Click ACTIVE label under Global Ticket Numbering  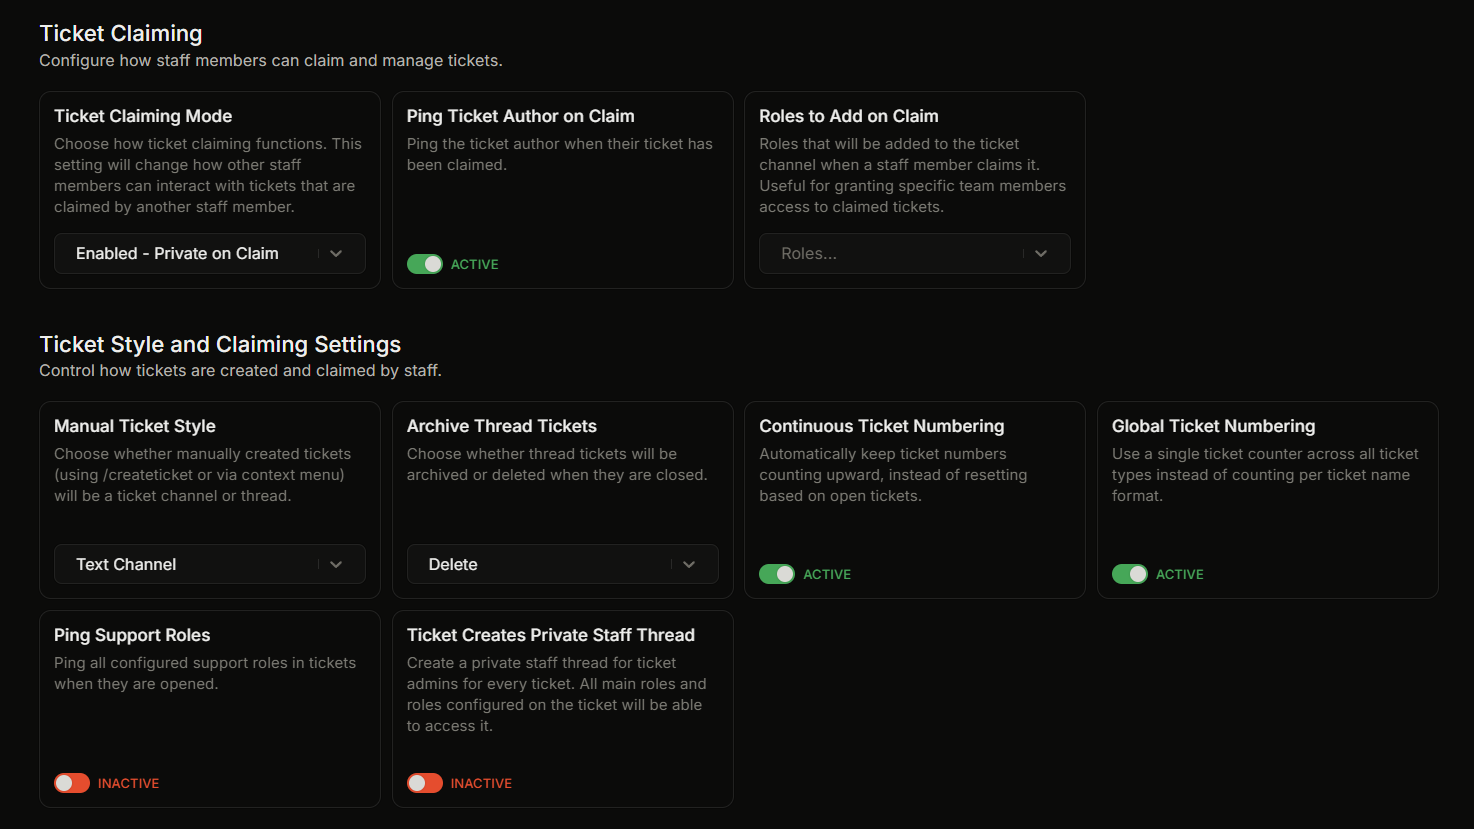(x=1180, y=574)
